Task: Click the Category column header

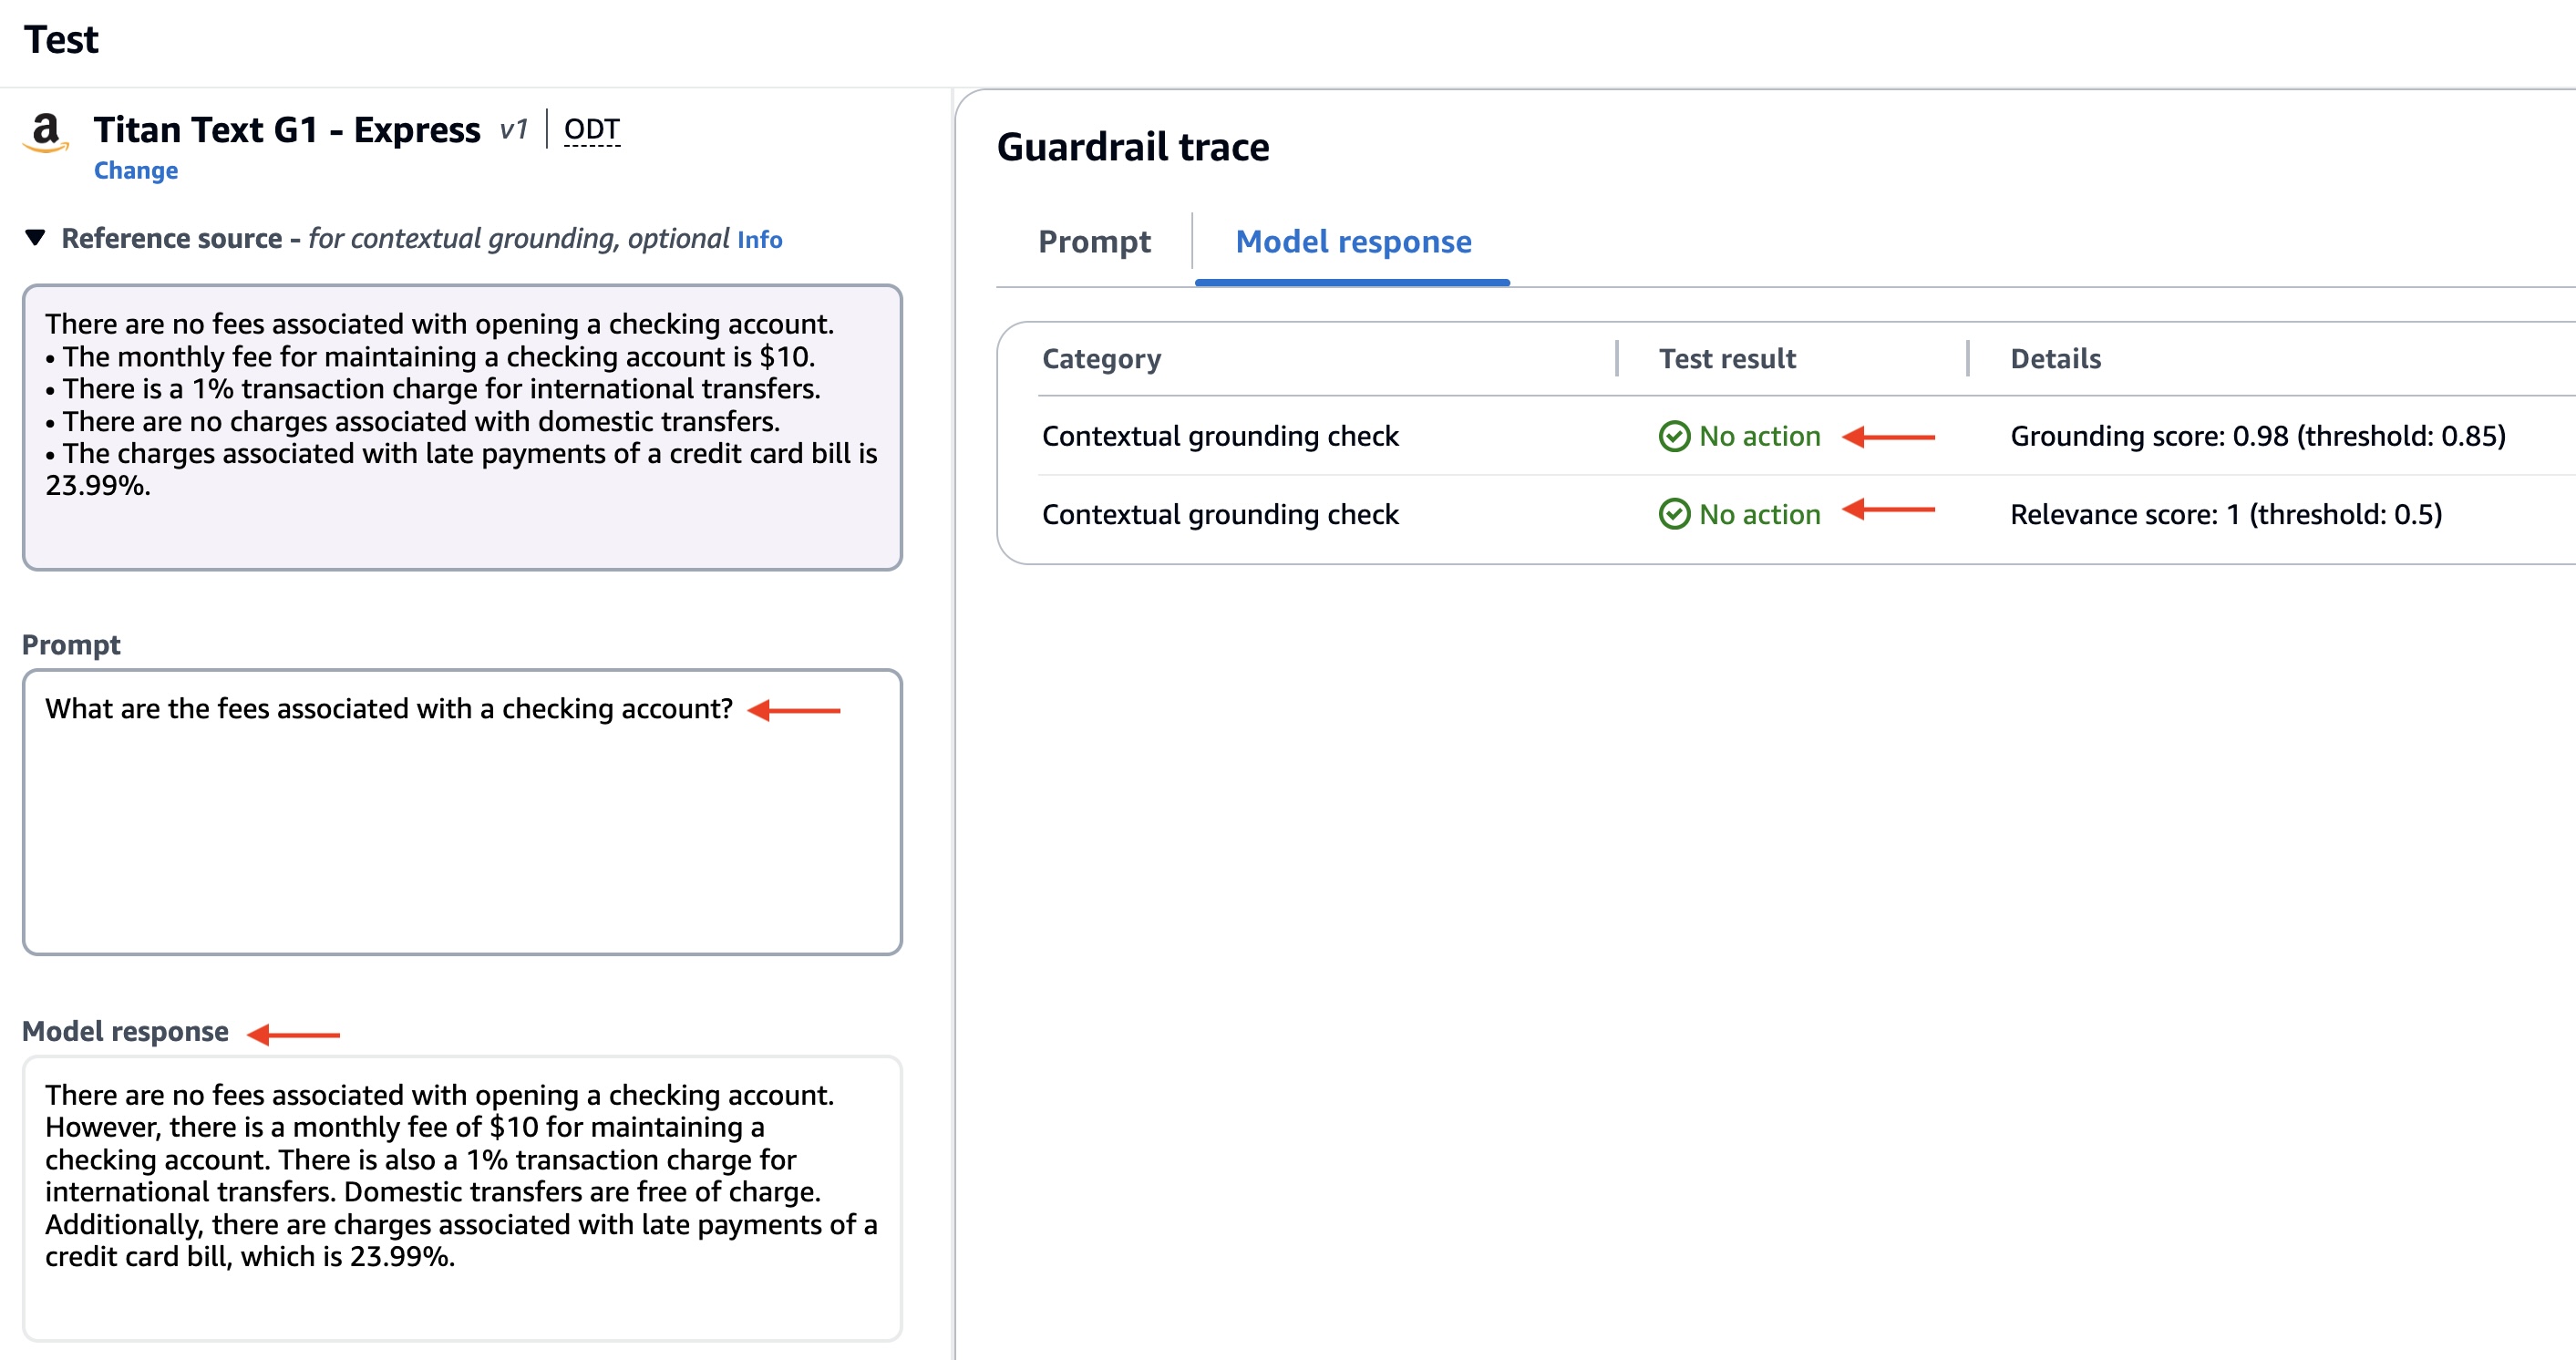Action: (x=1101, y=359)
